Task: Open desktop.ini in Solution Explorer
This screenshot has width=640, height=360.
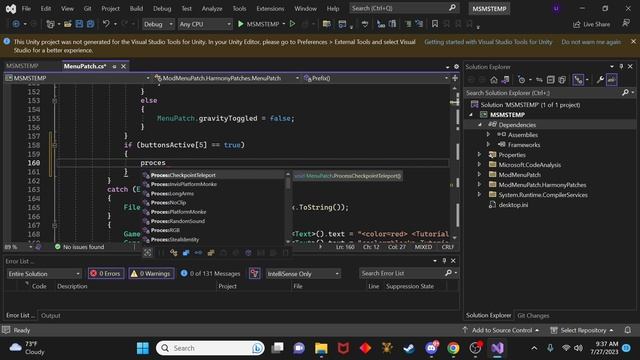Action: tap(513, 205)
